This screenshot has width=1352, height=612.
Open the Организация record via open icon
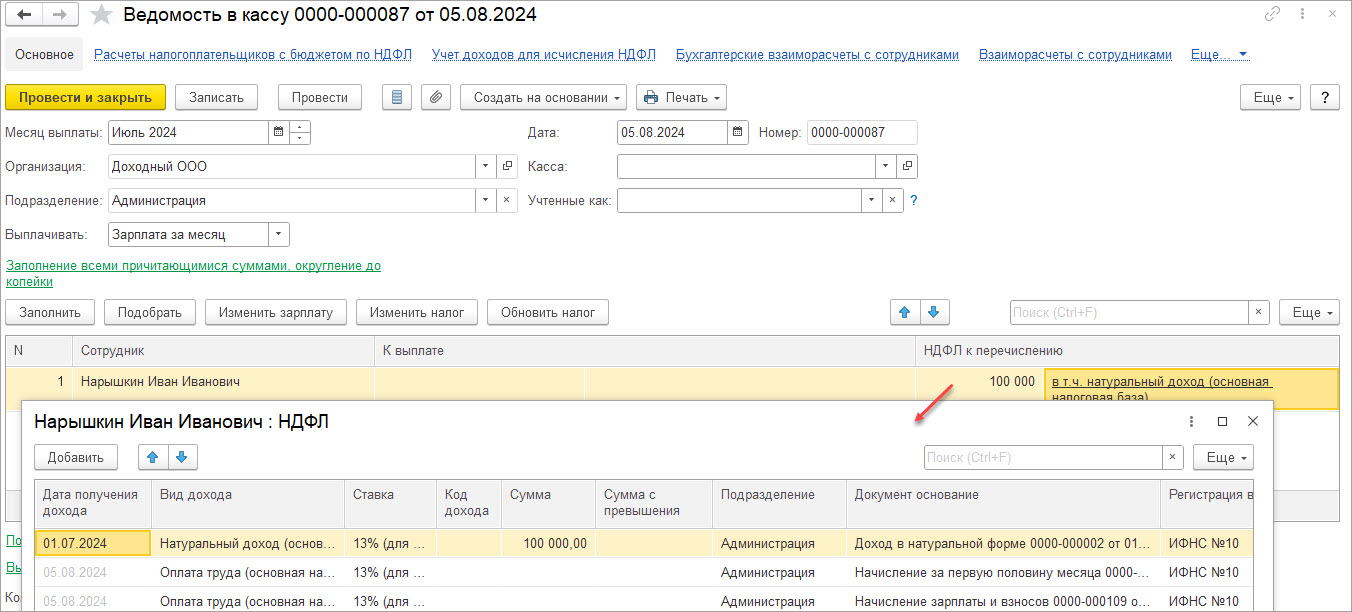click(506, 166)
